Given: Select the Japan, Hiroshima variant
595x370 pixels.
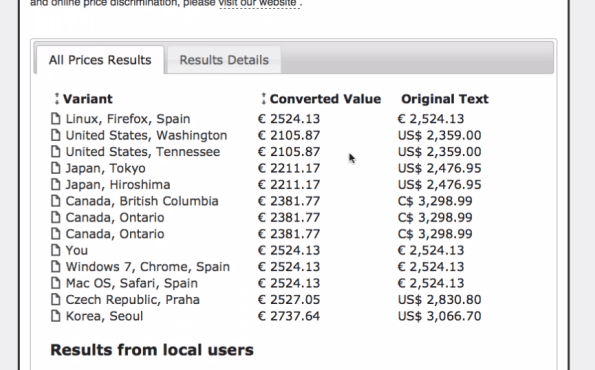Looking at the screenshot, I should (118, 184).
